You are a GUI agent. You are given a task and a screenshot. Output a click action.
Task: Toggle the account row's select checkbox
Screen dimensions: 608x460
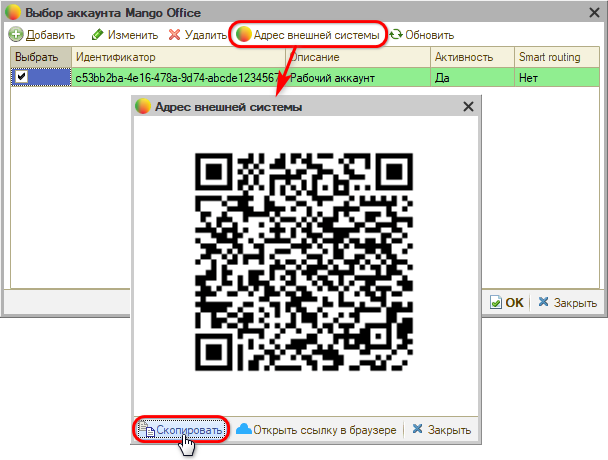[21, 77]
